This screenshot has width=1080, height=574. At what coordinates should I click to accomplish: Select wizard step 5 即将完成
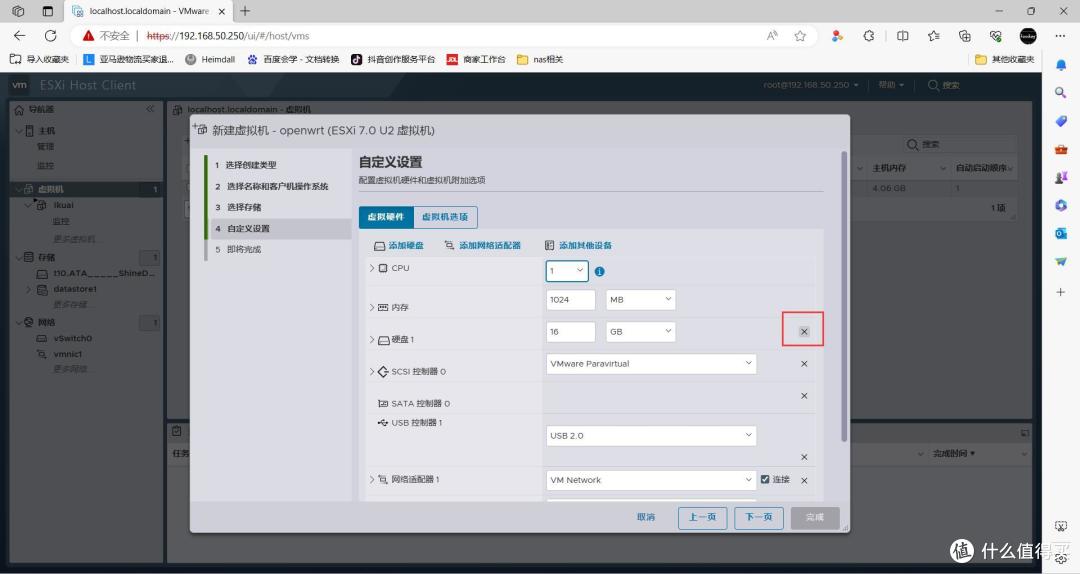238,249
